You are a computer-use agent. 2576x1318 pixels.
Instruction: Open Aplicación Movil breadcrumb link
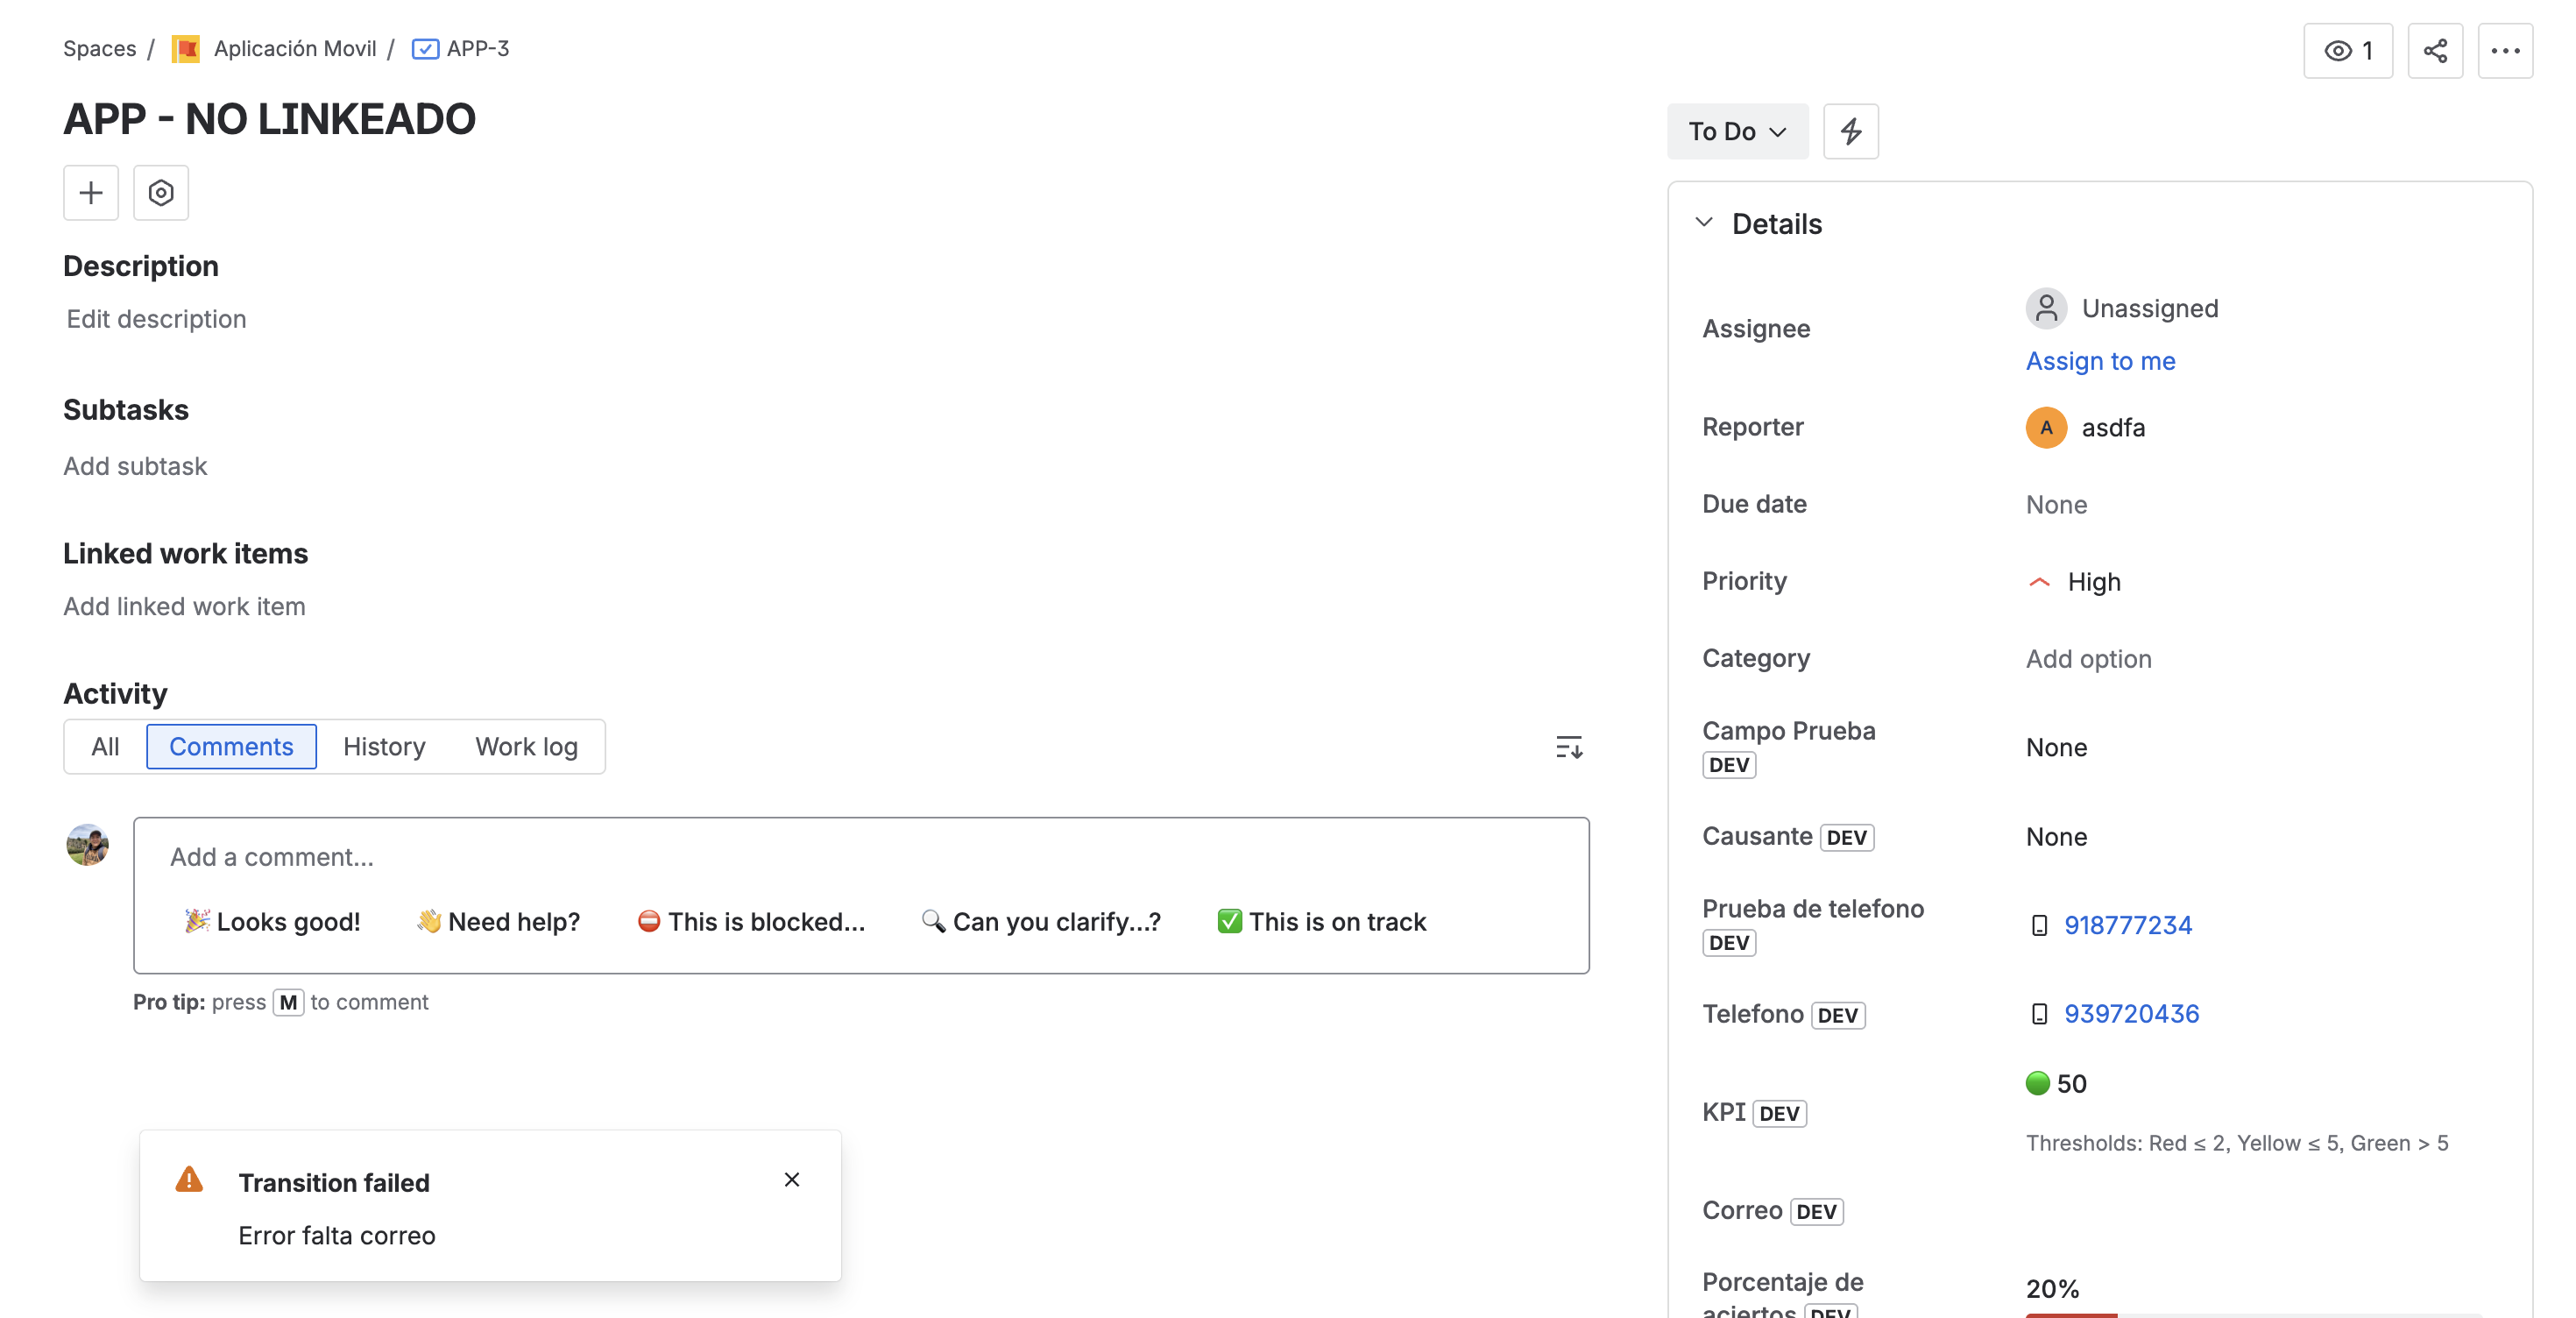(294, 49)
